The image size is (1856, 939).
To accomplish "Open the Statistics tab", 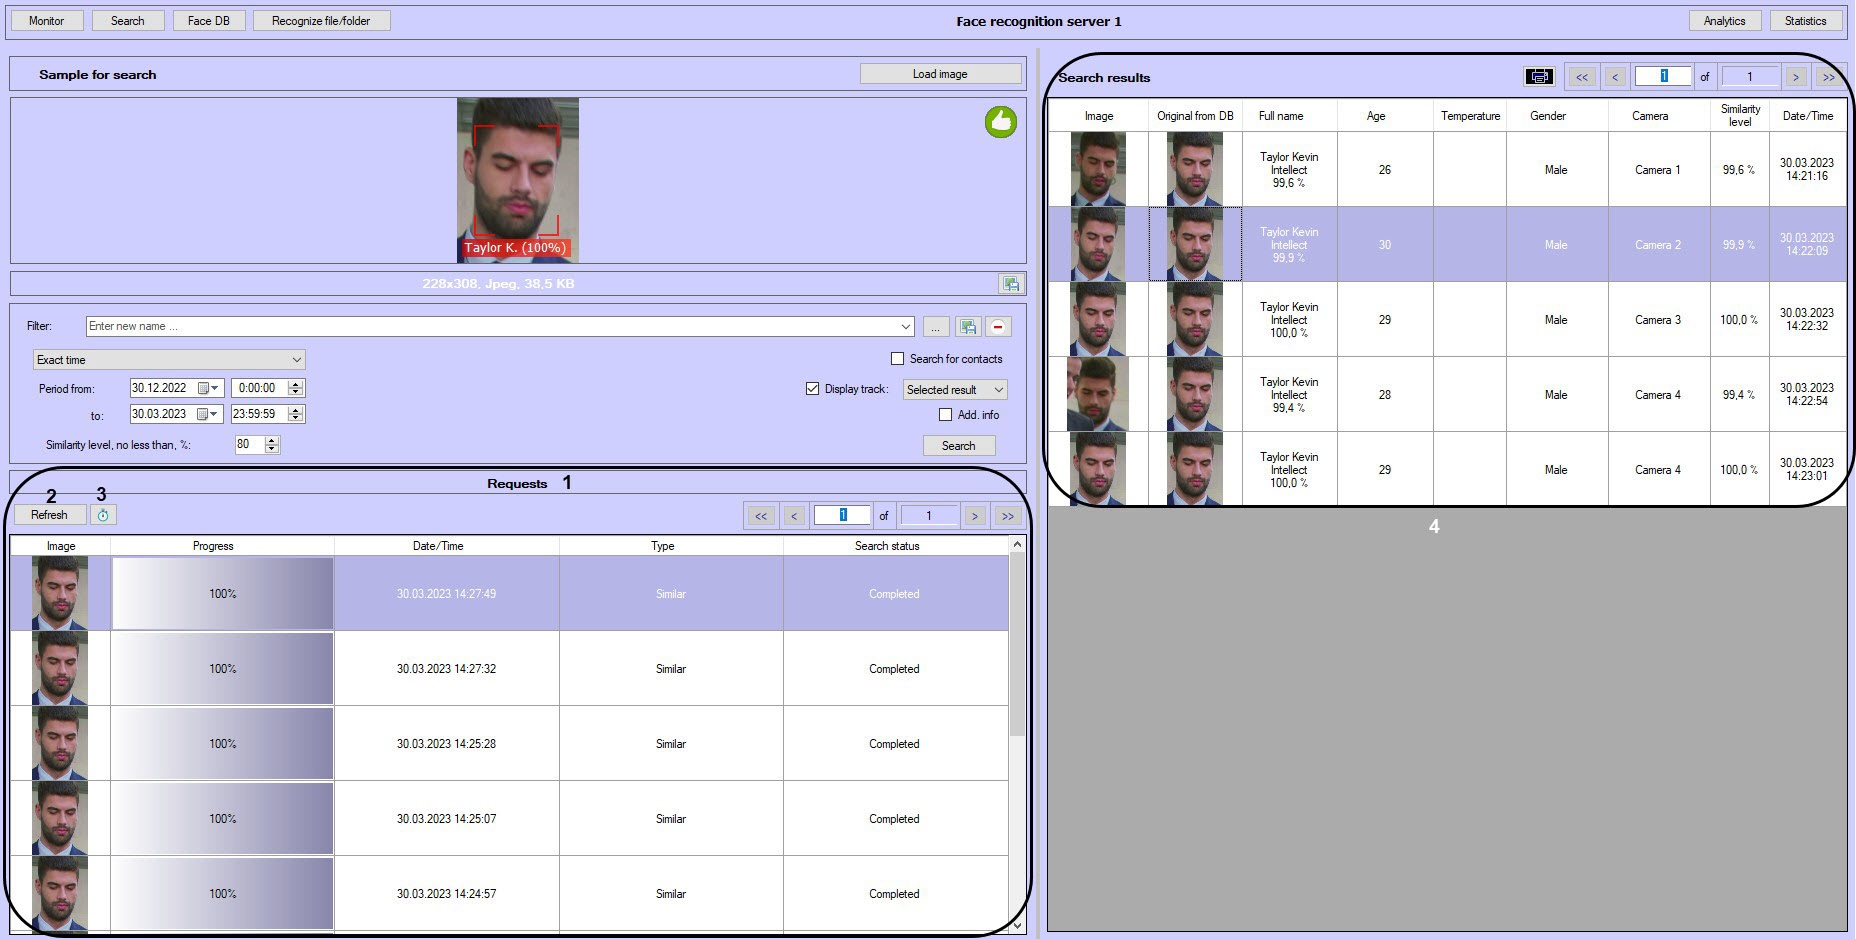I will [x=1805, y=21].
